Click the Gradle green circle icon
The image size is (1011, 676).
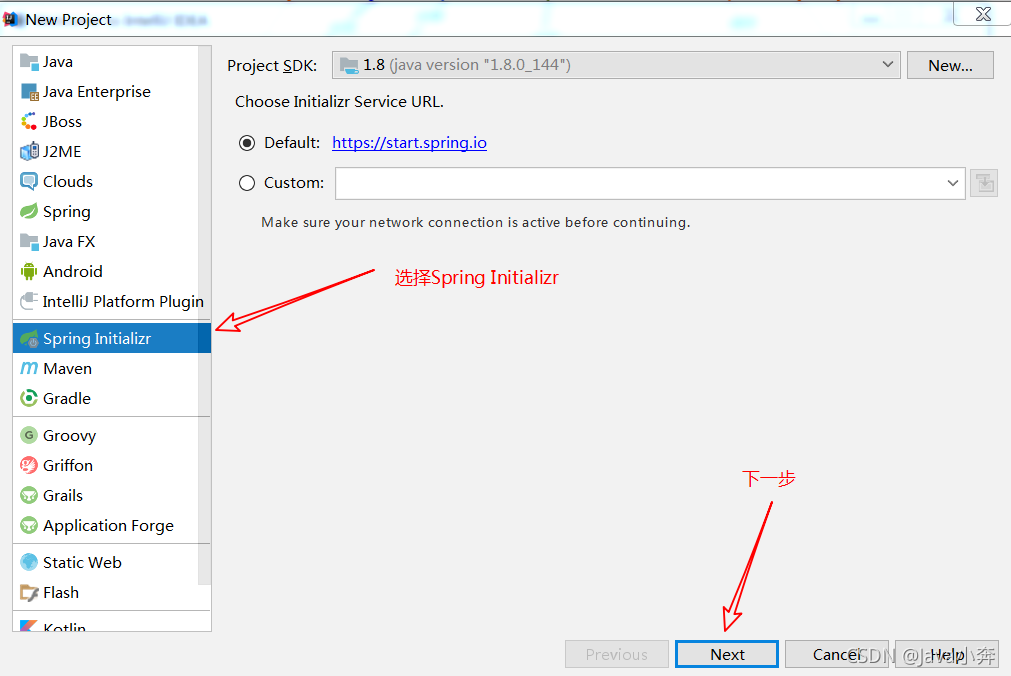29,399
